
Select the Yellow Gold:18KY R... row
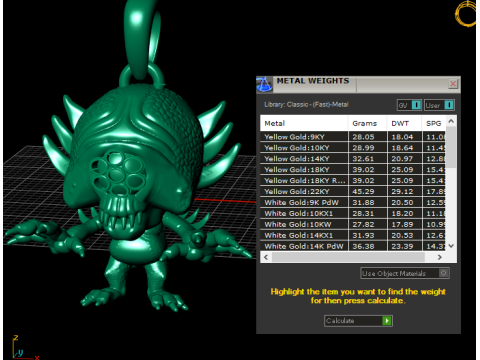coord(353,181)
